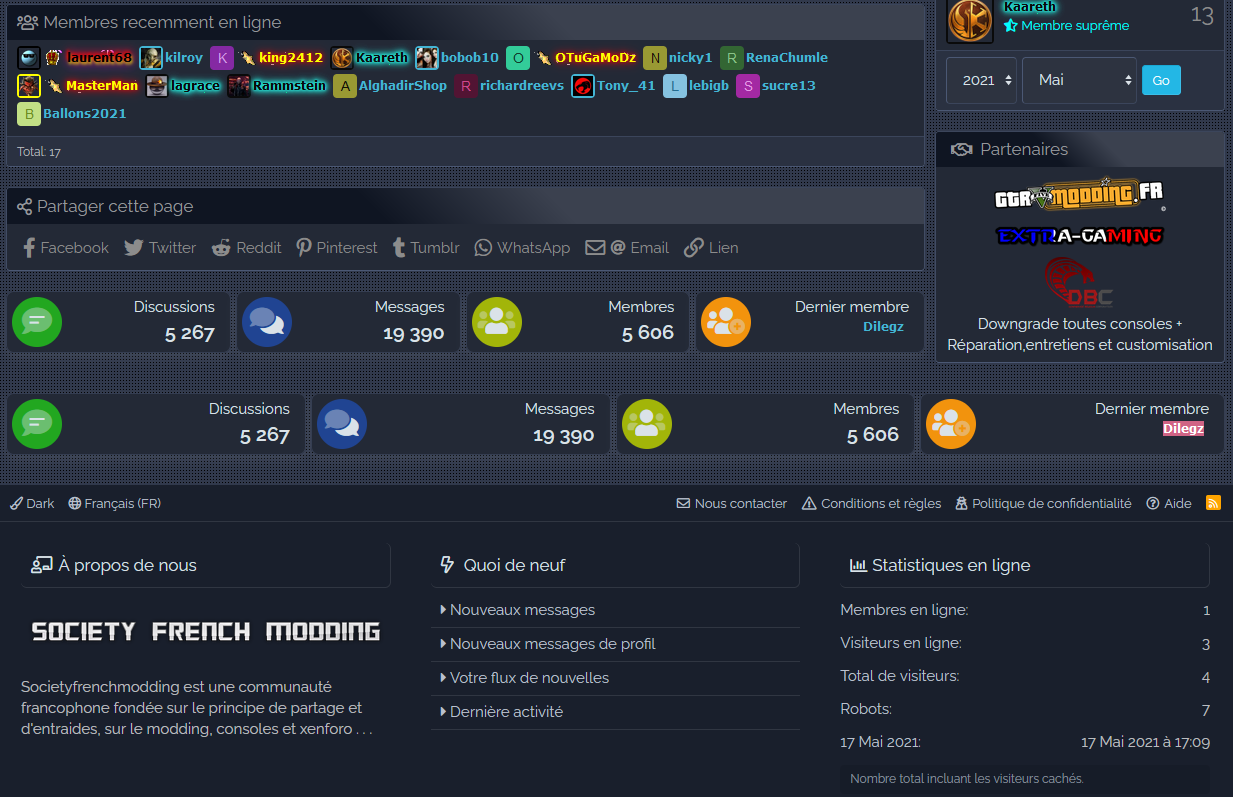The width and height of the screenshot is (1233, 797).
Task: Toggle the Dark style chooser
Action: [x=32, y=503]
